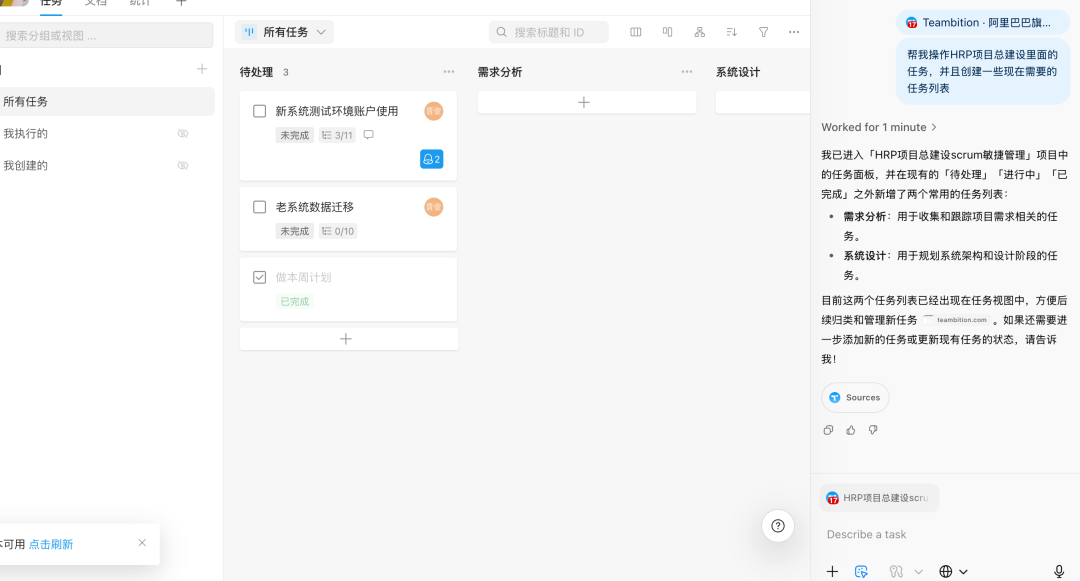This screenshot has height=581, width=1080.
Task: Open the 所有任务 view dropdown
Action: tap(284, 32)
